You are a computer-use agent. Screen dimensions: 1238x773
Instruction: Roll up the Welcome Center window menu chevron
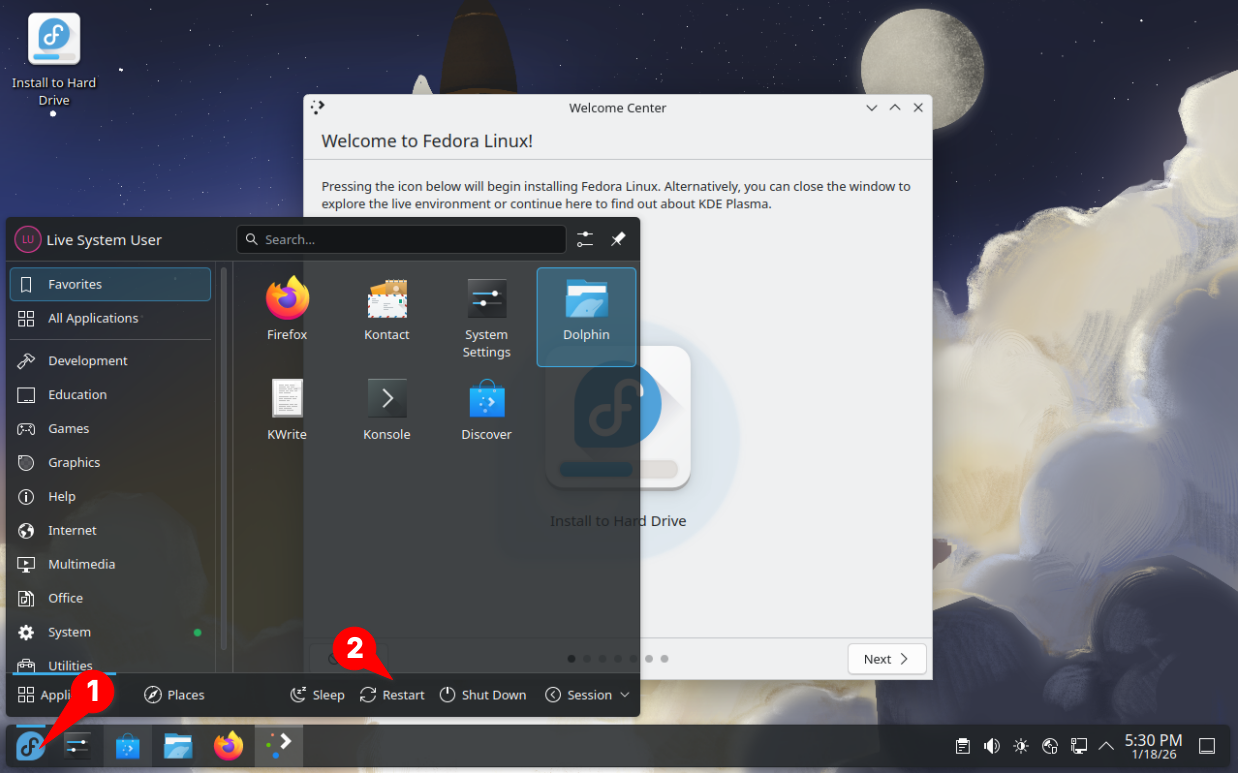[x=871, y=108]
